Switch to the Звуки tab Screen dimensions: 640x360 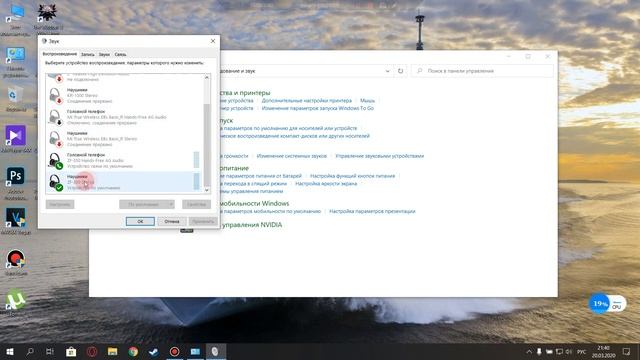(x=104, y=54)
